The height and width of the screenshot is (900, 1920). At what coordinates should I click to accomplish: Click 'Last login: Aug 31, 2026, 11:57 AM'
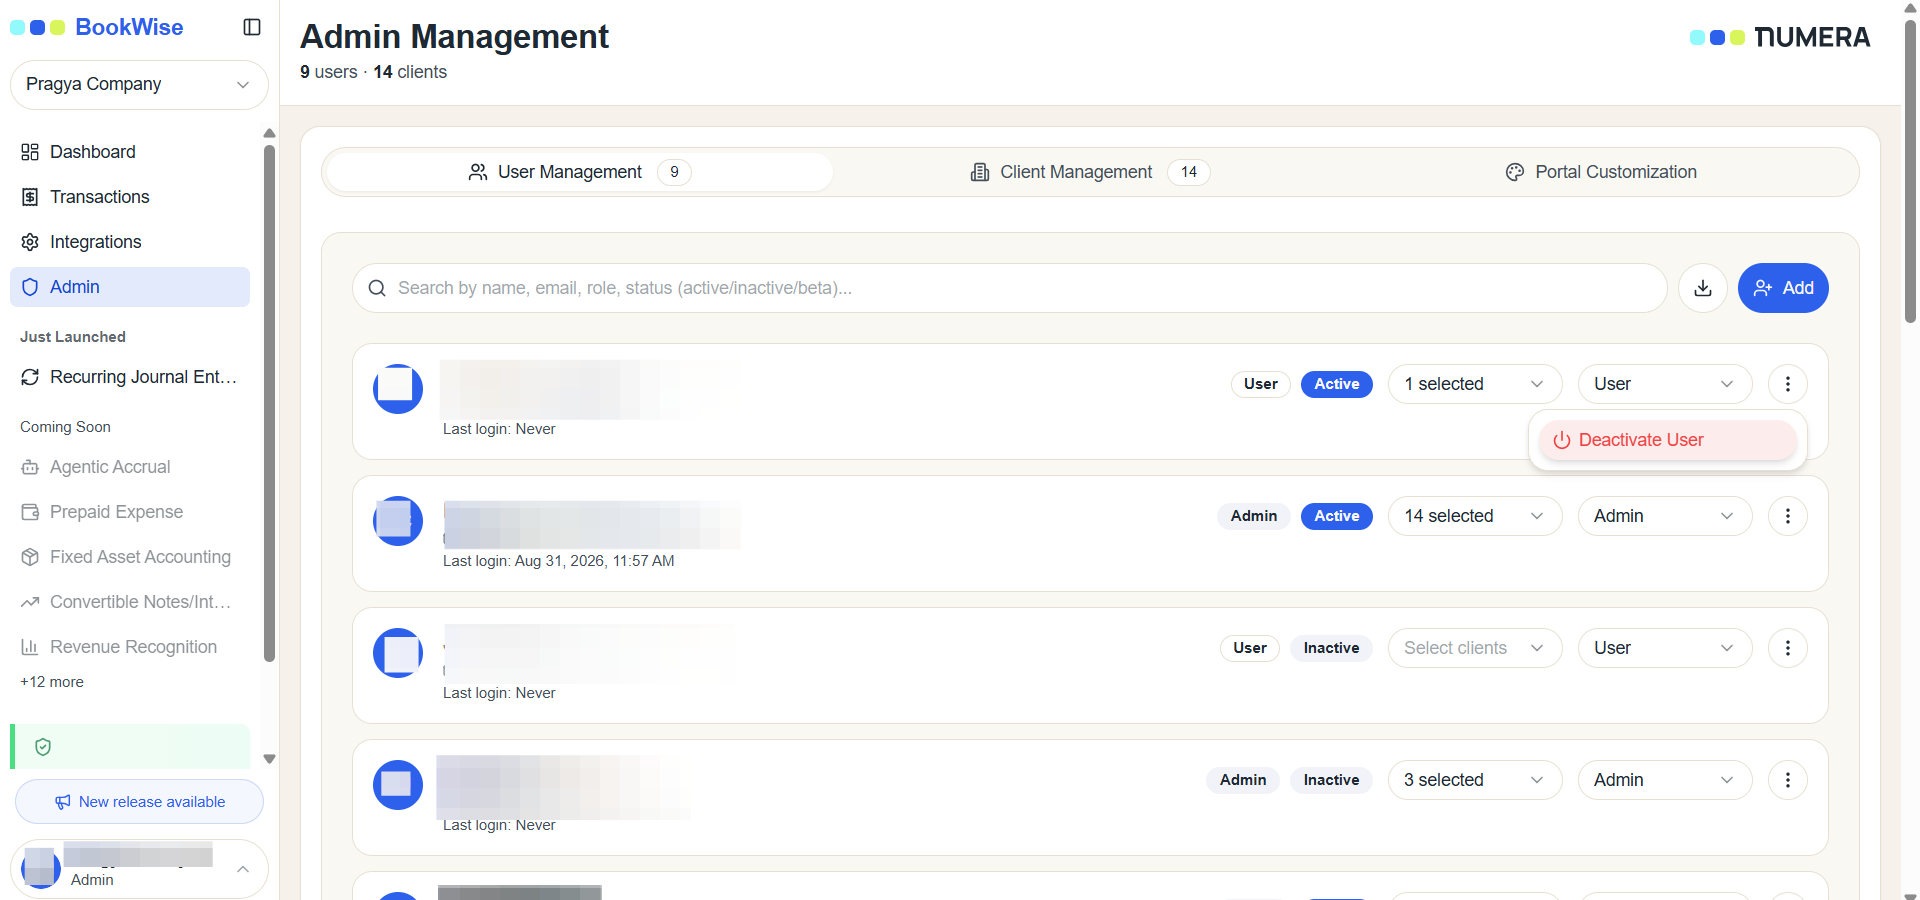[x=559, y=561]
